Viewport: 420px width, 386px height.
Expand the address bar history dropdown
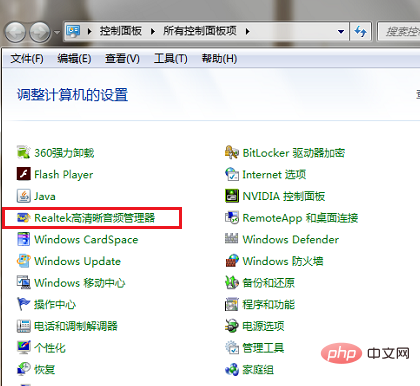coord(341,31)
